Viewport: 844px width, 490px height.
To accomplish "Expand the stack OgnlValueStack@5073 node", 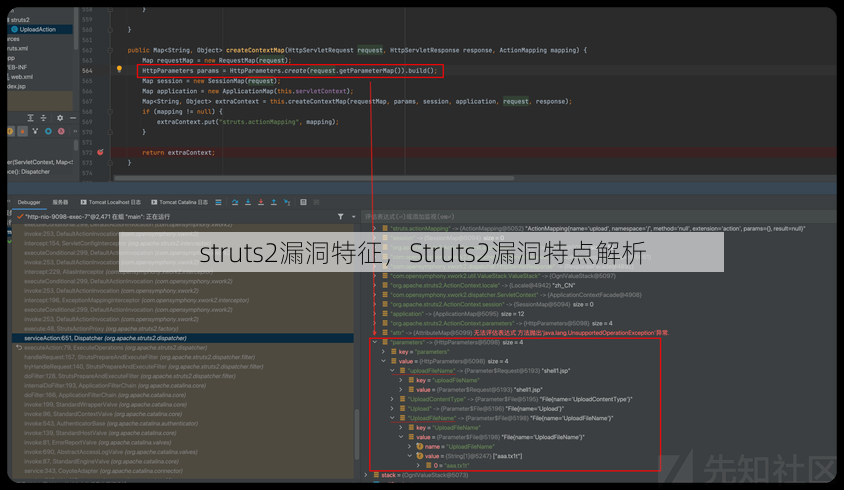I will [366, 475].
